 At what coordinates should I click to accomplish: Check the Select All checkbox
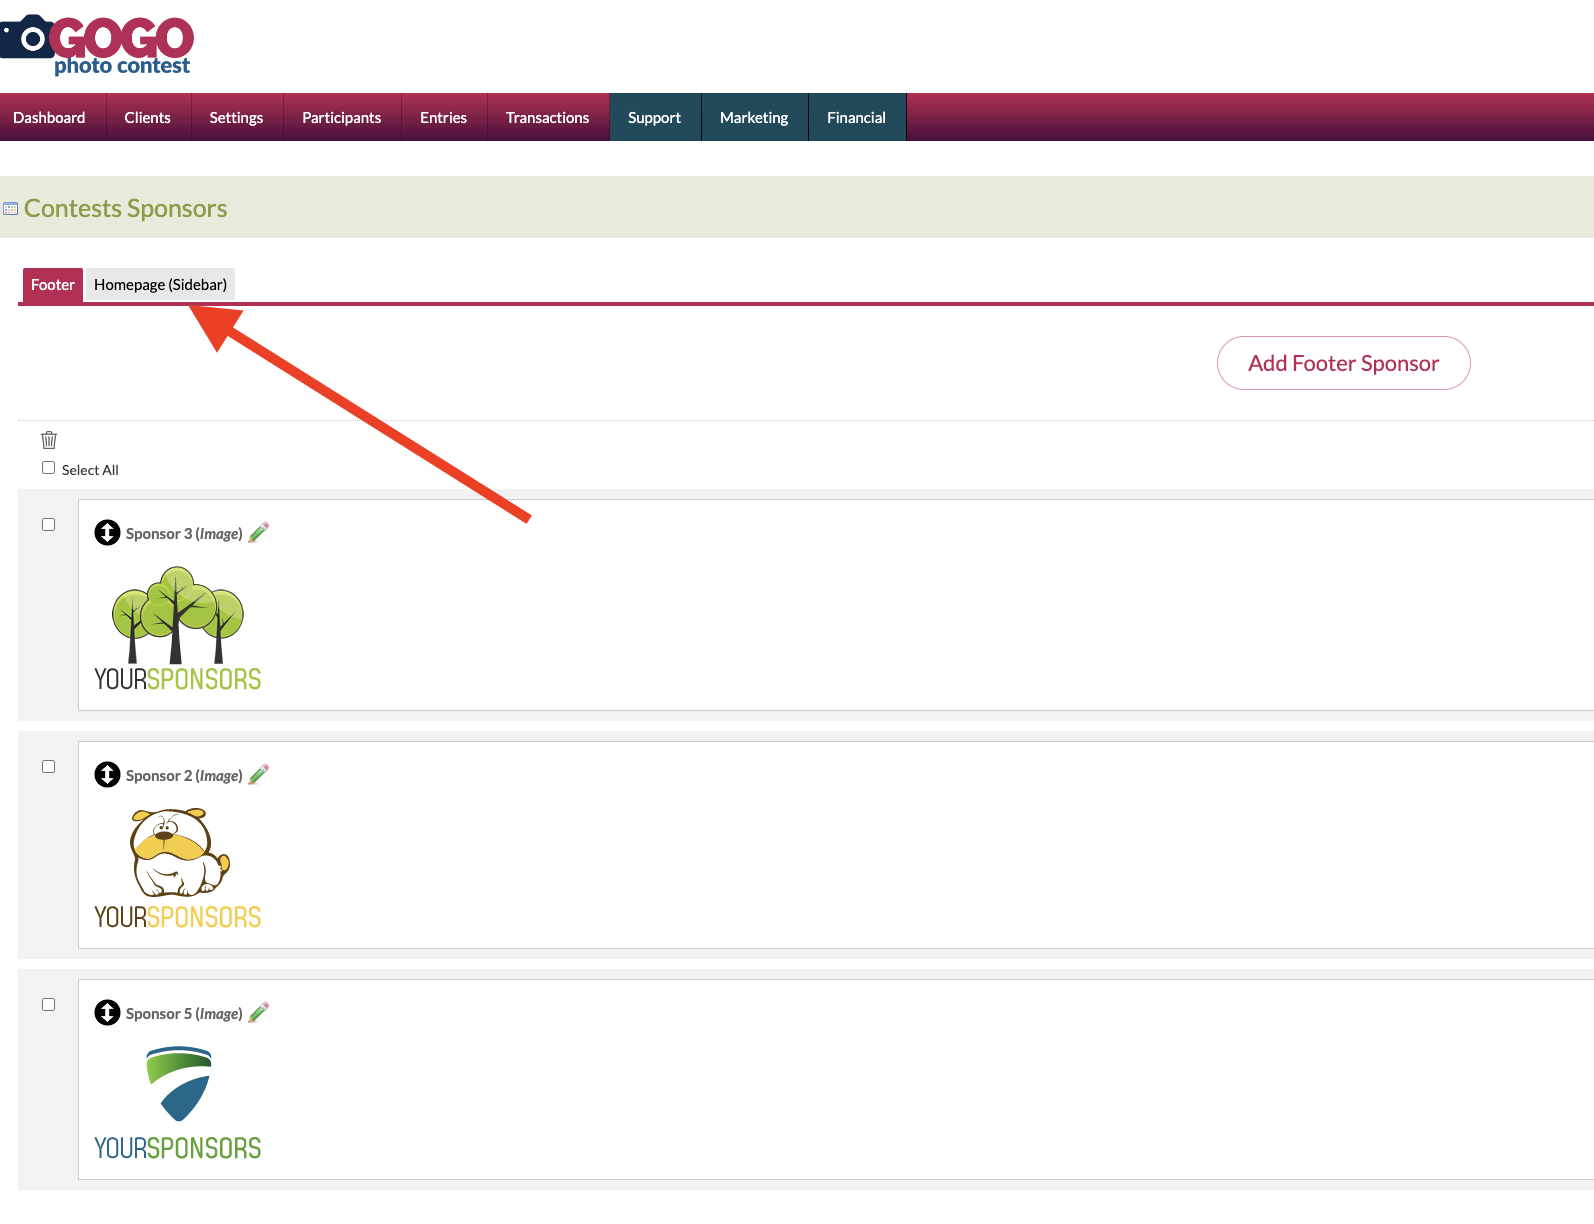pos(48,468)
